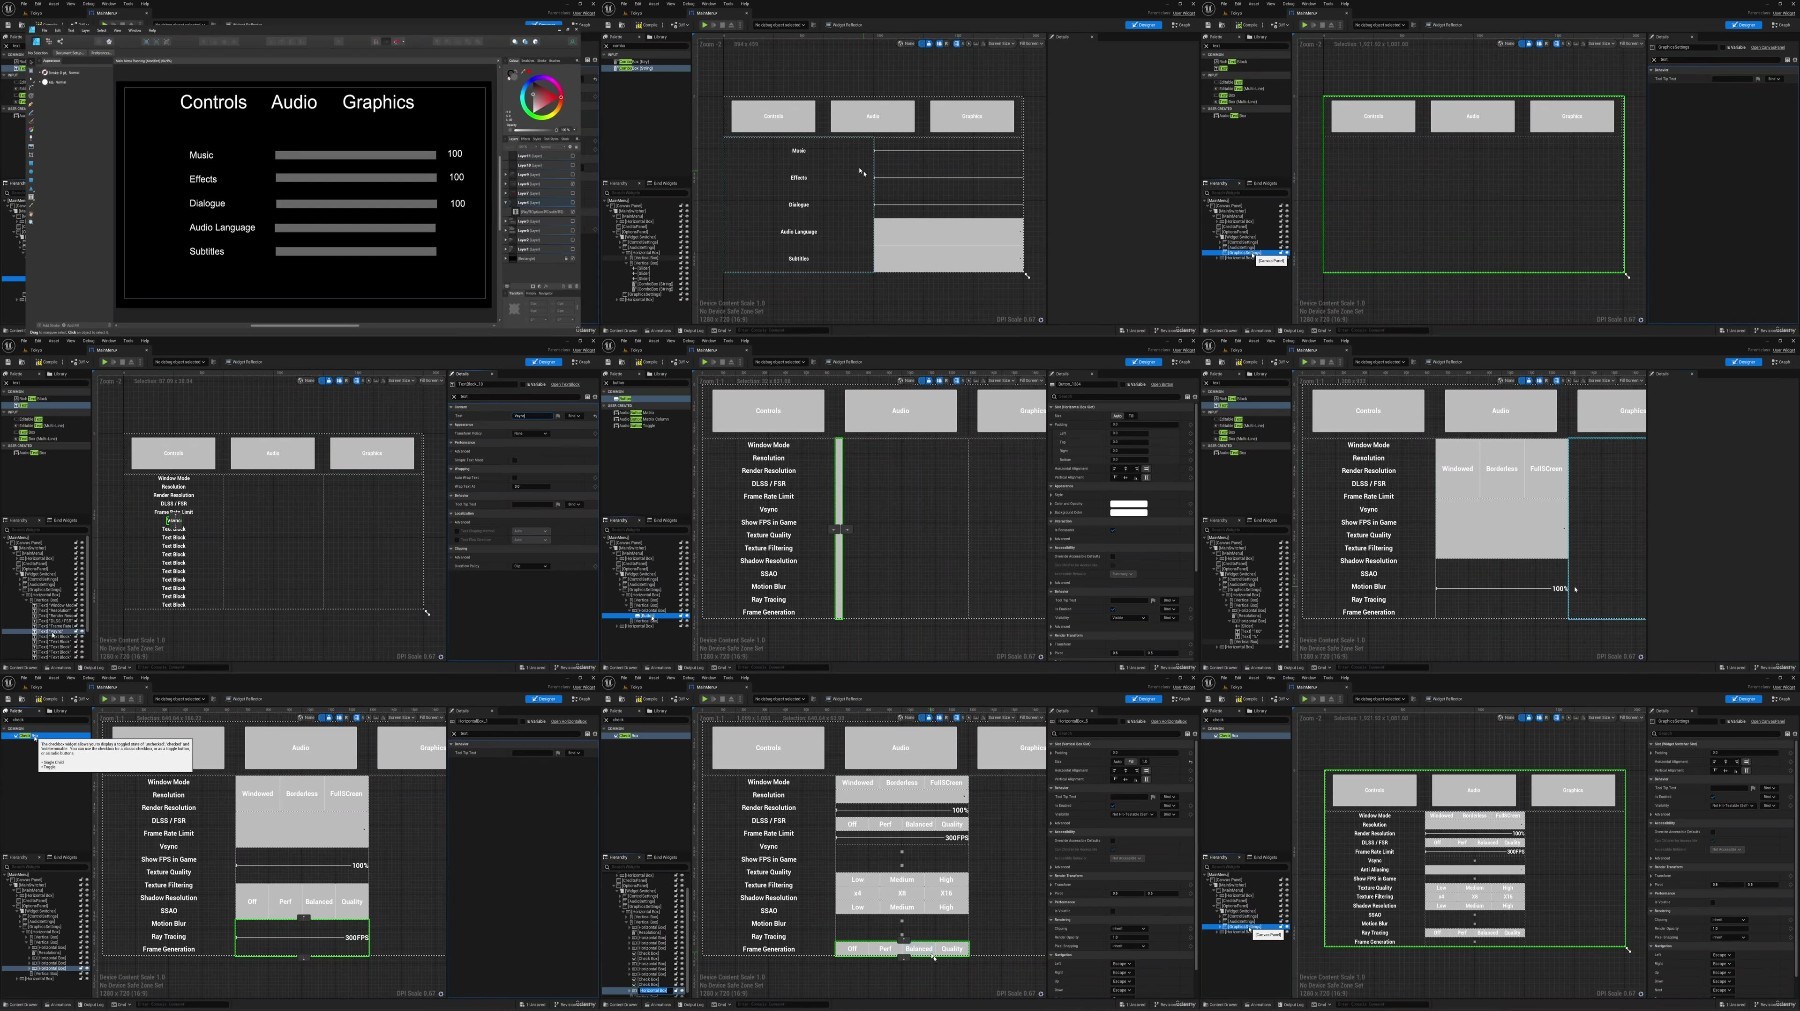Open Affinity's Select menu
The height and width of the screenshot is (1011, 1800).
[101, 30]
